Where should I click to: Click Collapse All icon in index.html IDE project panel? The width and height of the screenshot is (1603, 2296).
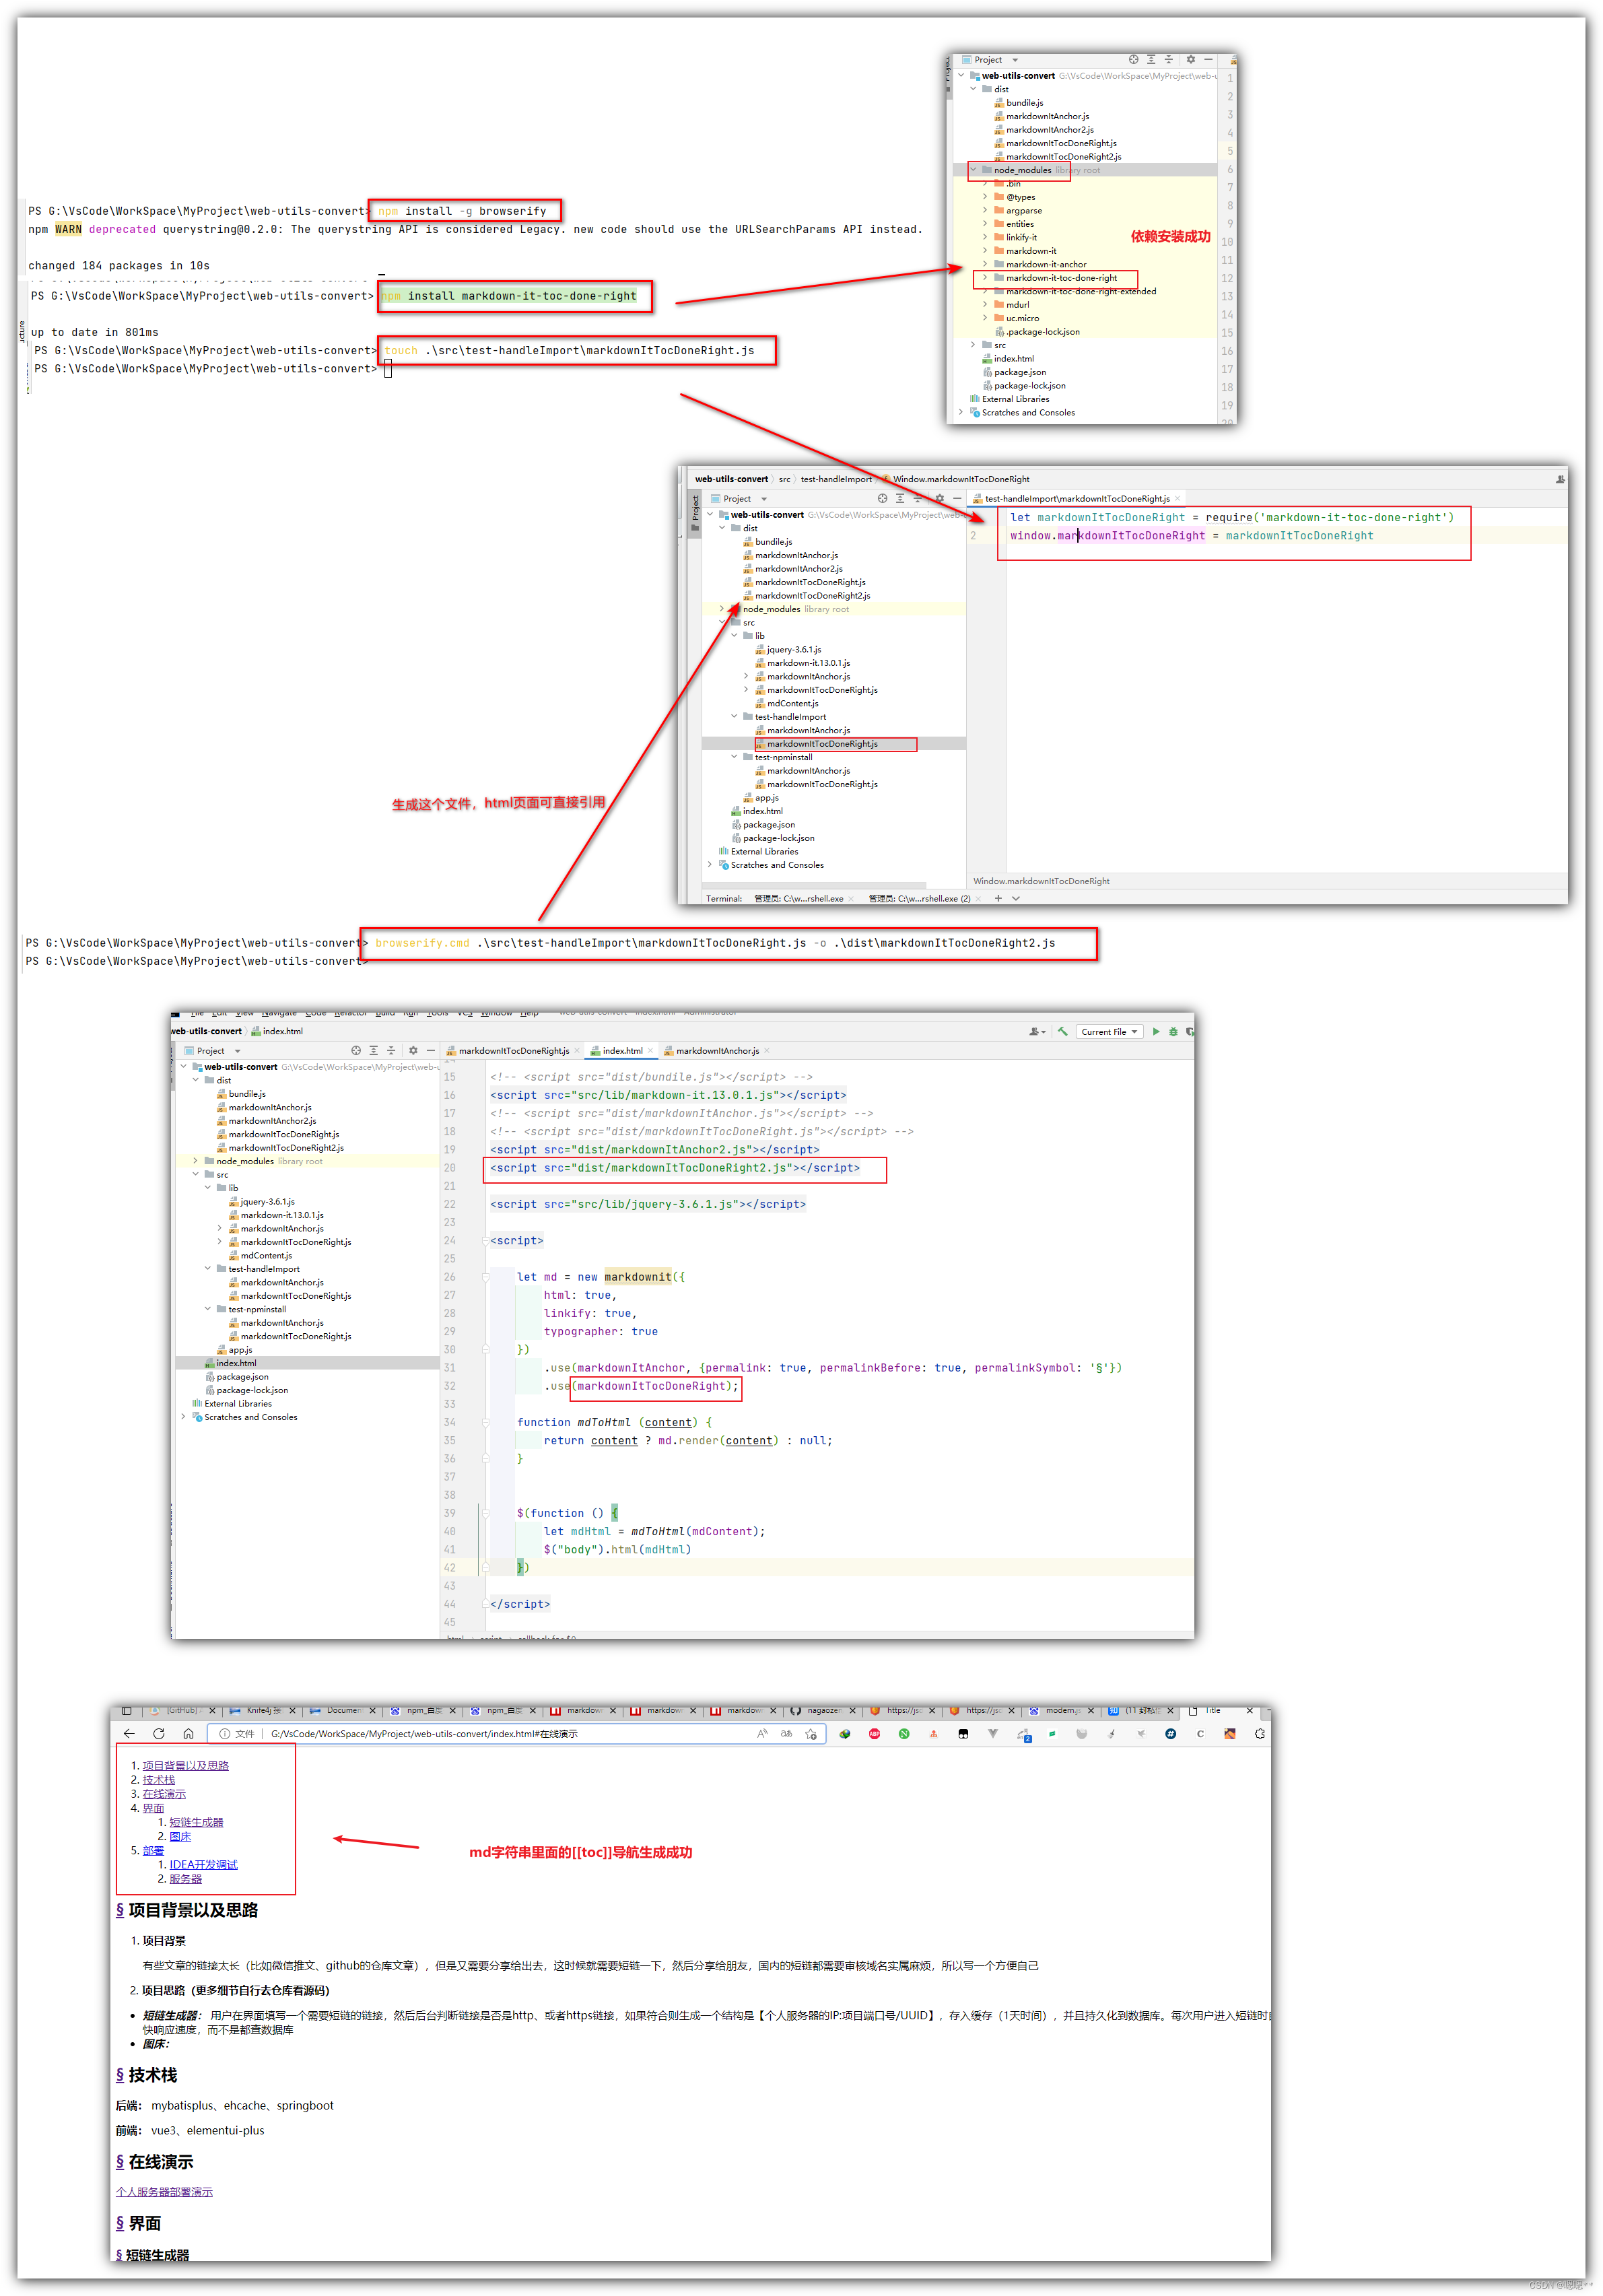[x=391, y=1050]
